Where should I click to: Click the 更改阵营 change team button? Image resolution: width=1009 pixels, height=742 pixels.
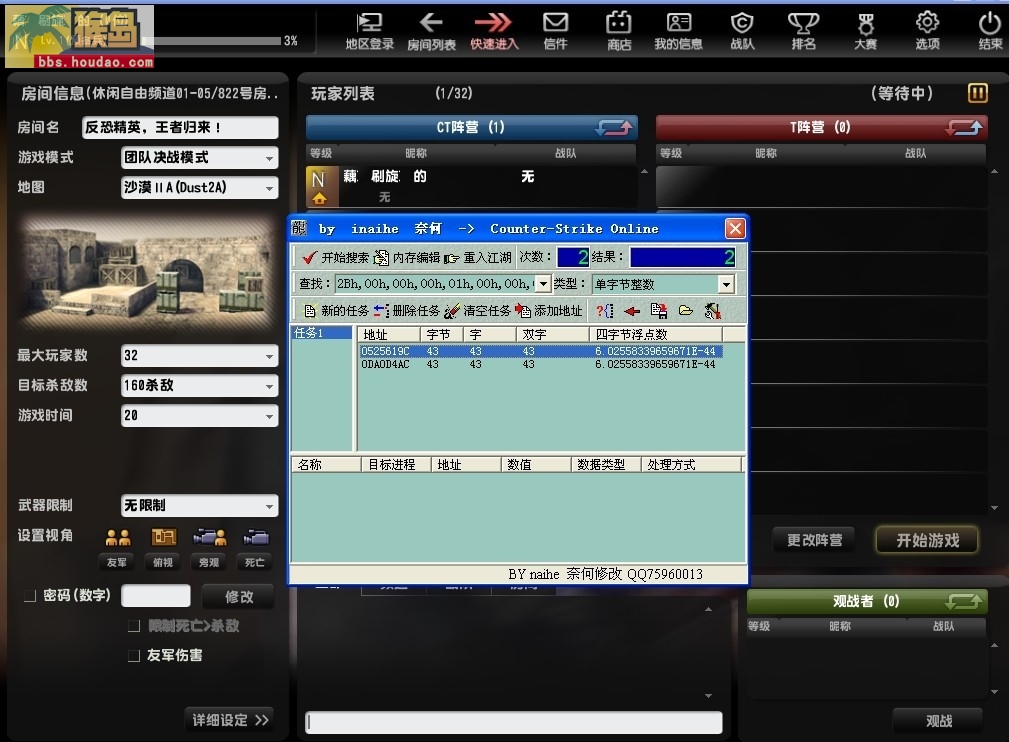(x=814, y=540)
